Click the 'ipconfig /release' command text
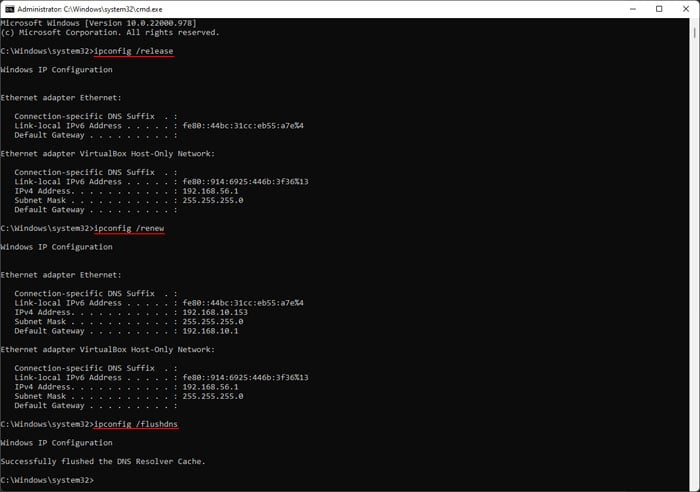 click(x=133, y=51)
